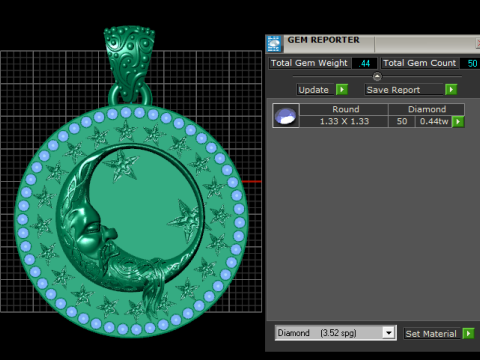Close the Gem Reporter panel
480x360 pixels.
(478, 43)
